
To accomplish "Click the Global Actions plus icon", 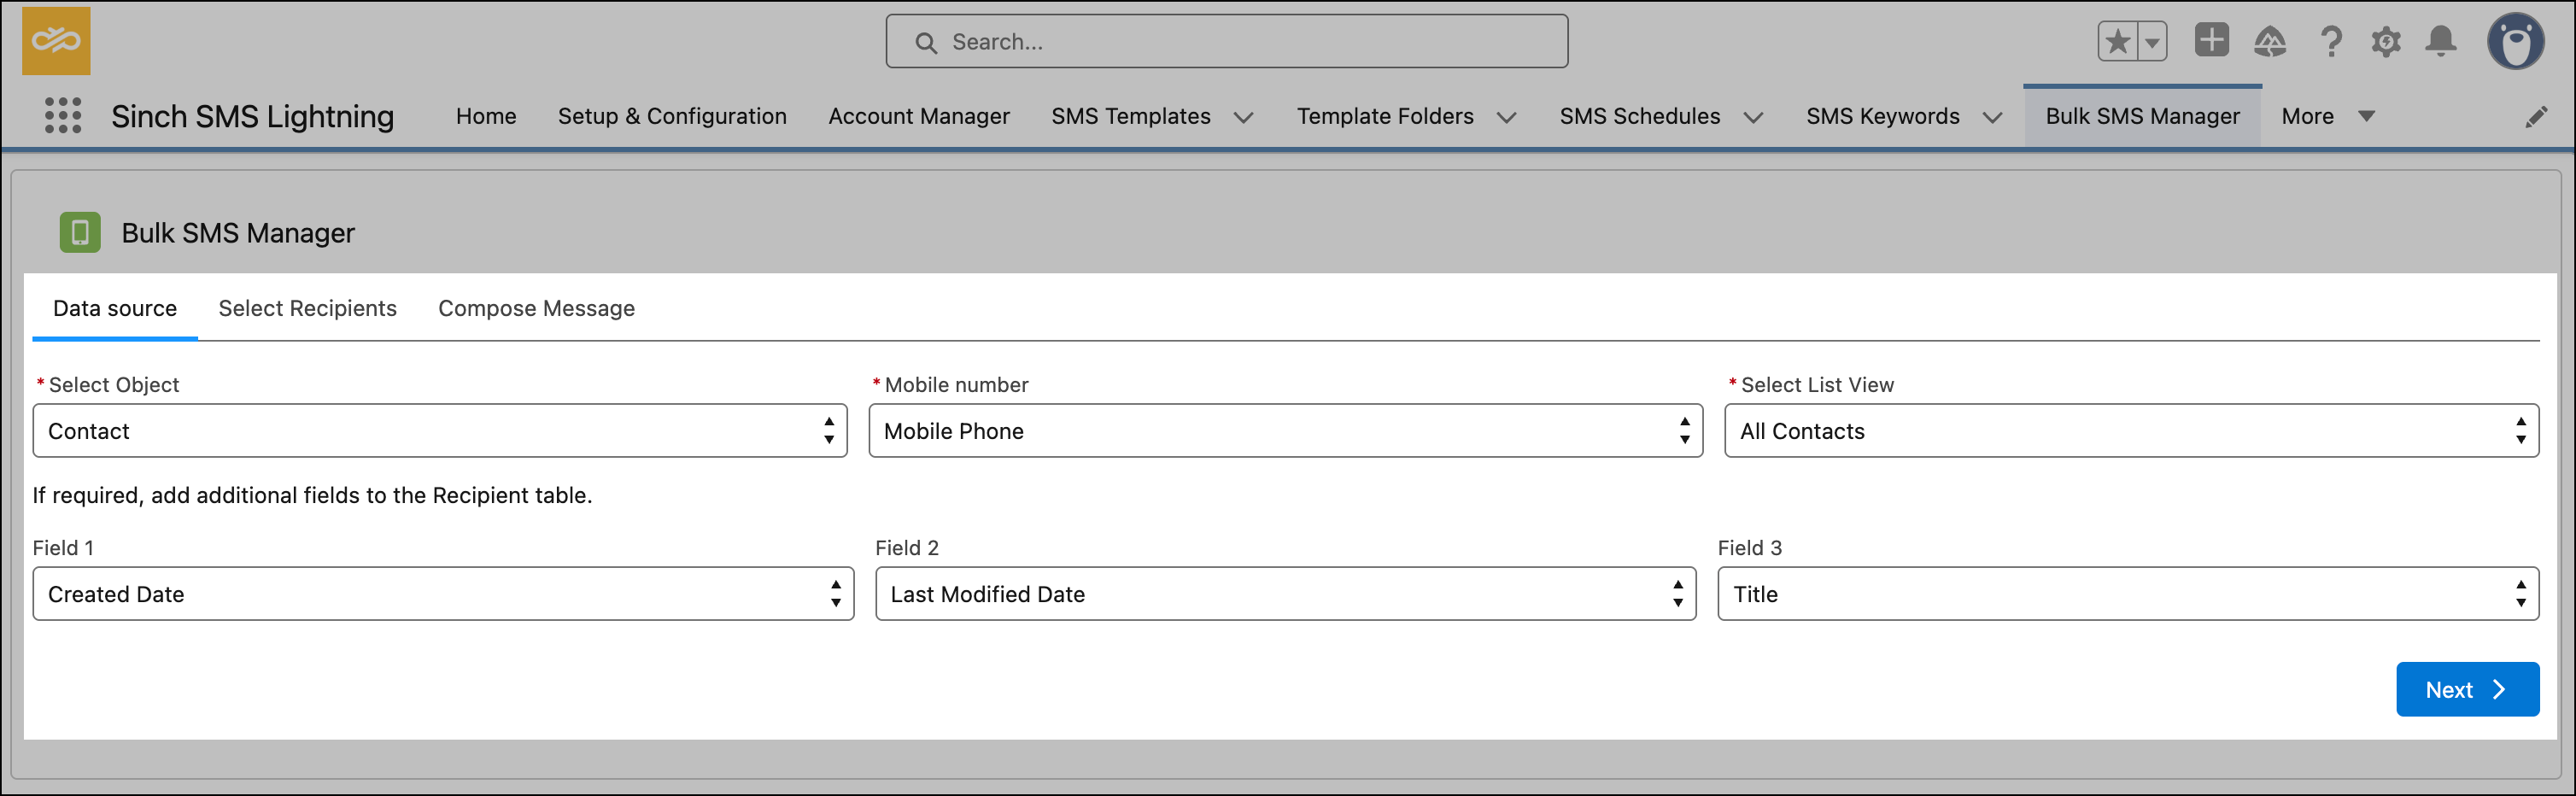I will [2211, 41].
